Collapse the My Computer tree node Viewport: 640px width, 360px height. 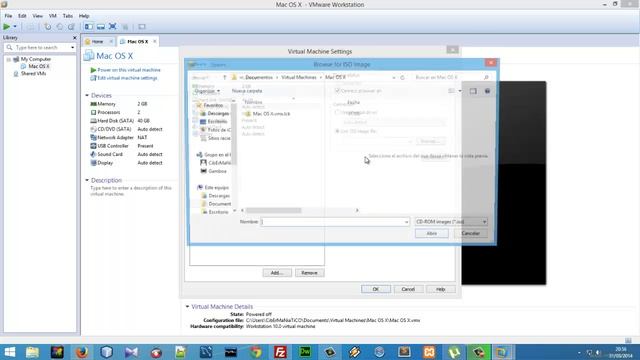pyautogui.click(x=9, y=59)
